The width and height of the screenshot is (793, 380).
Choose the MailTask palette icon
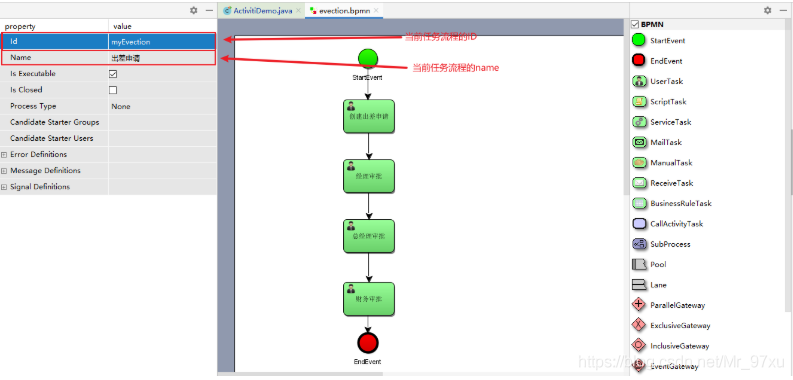pos(639,142)
